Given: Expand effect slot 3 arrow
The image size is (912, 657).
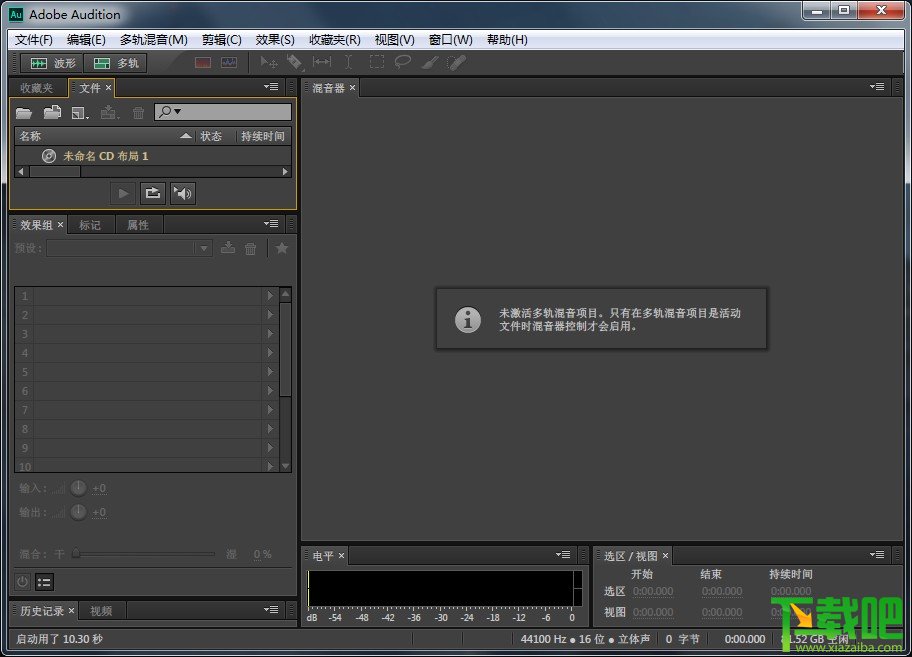Looking at the screenshot, I should 270,334.
